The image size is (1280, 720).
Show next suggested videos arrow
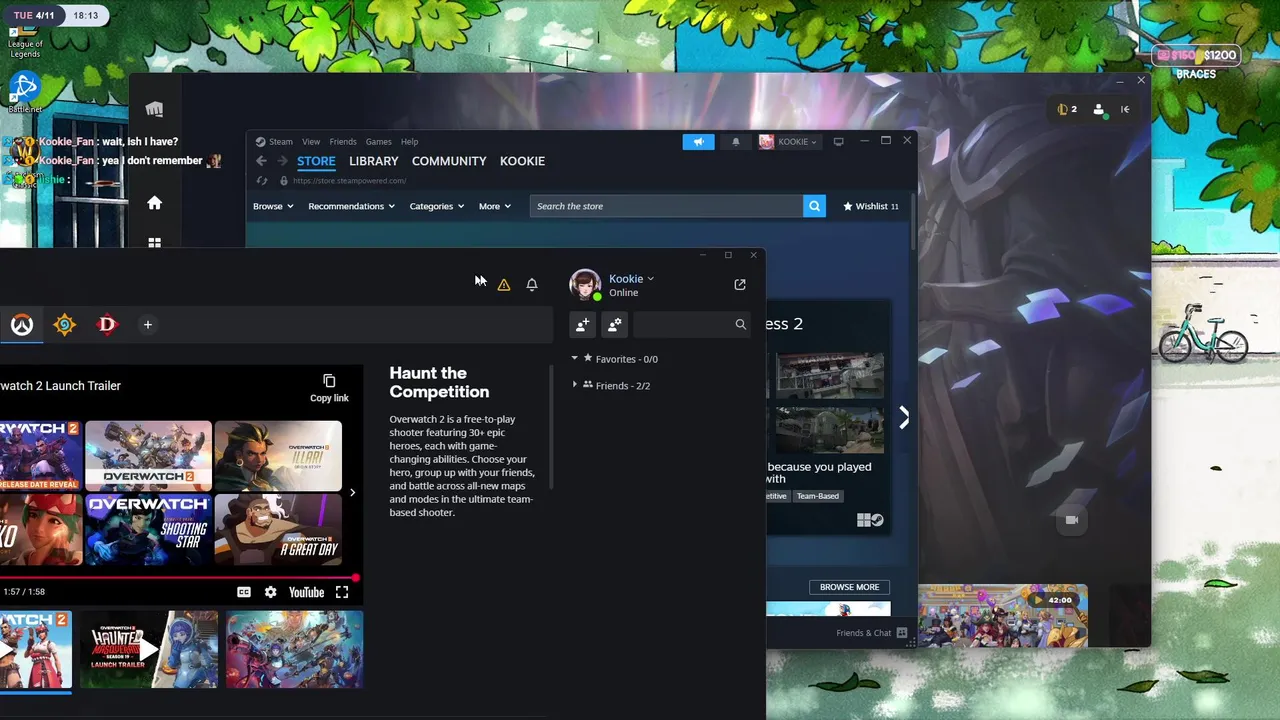352,492
